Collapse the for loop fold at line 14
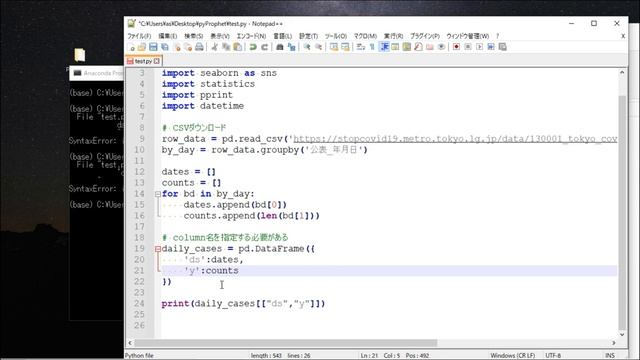Screen dimensions: 640x360 158,194
